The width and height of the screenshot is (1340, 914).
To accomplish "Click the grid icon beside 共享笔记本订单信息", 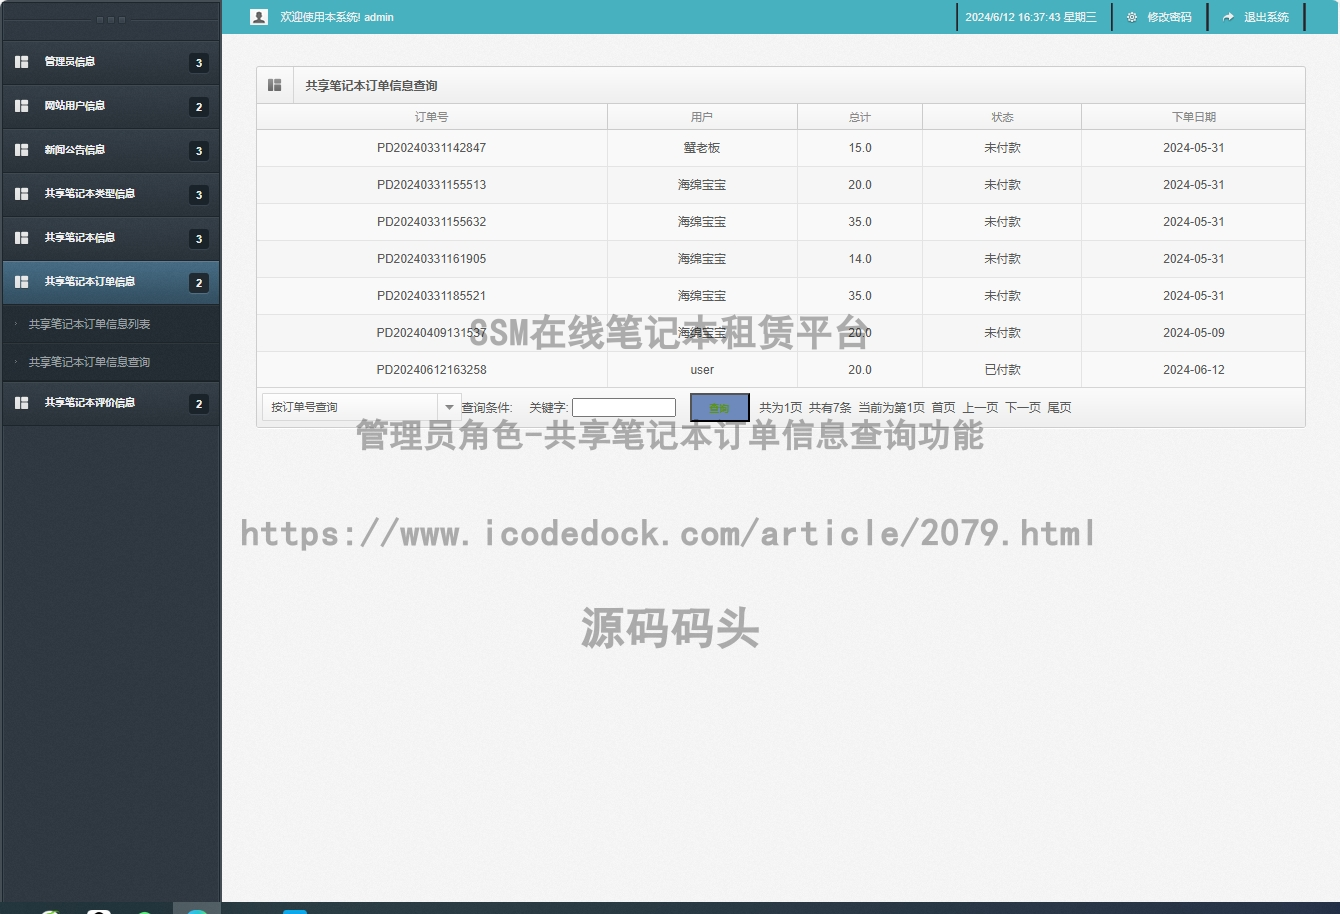I will 21,282.
